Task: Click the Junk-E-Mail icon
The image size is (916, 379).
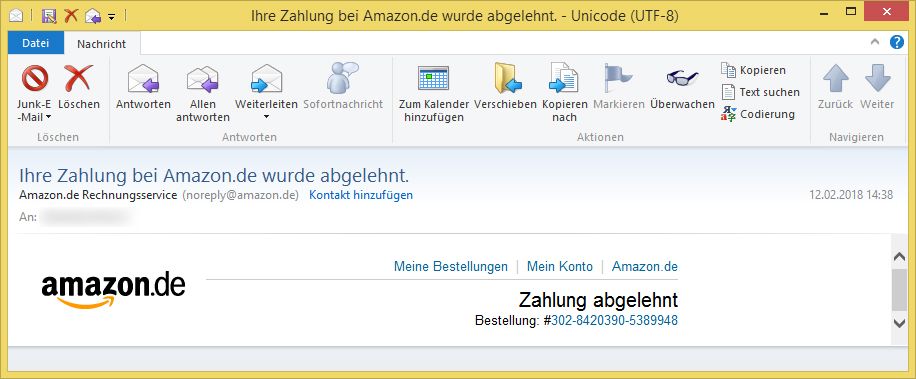Action: (x=34, y=78)
